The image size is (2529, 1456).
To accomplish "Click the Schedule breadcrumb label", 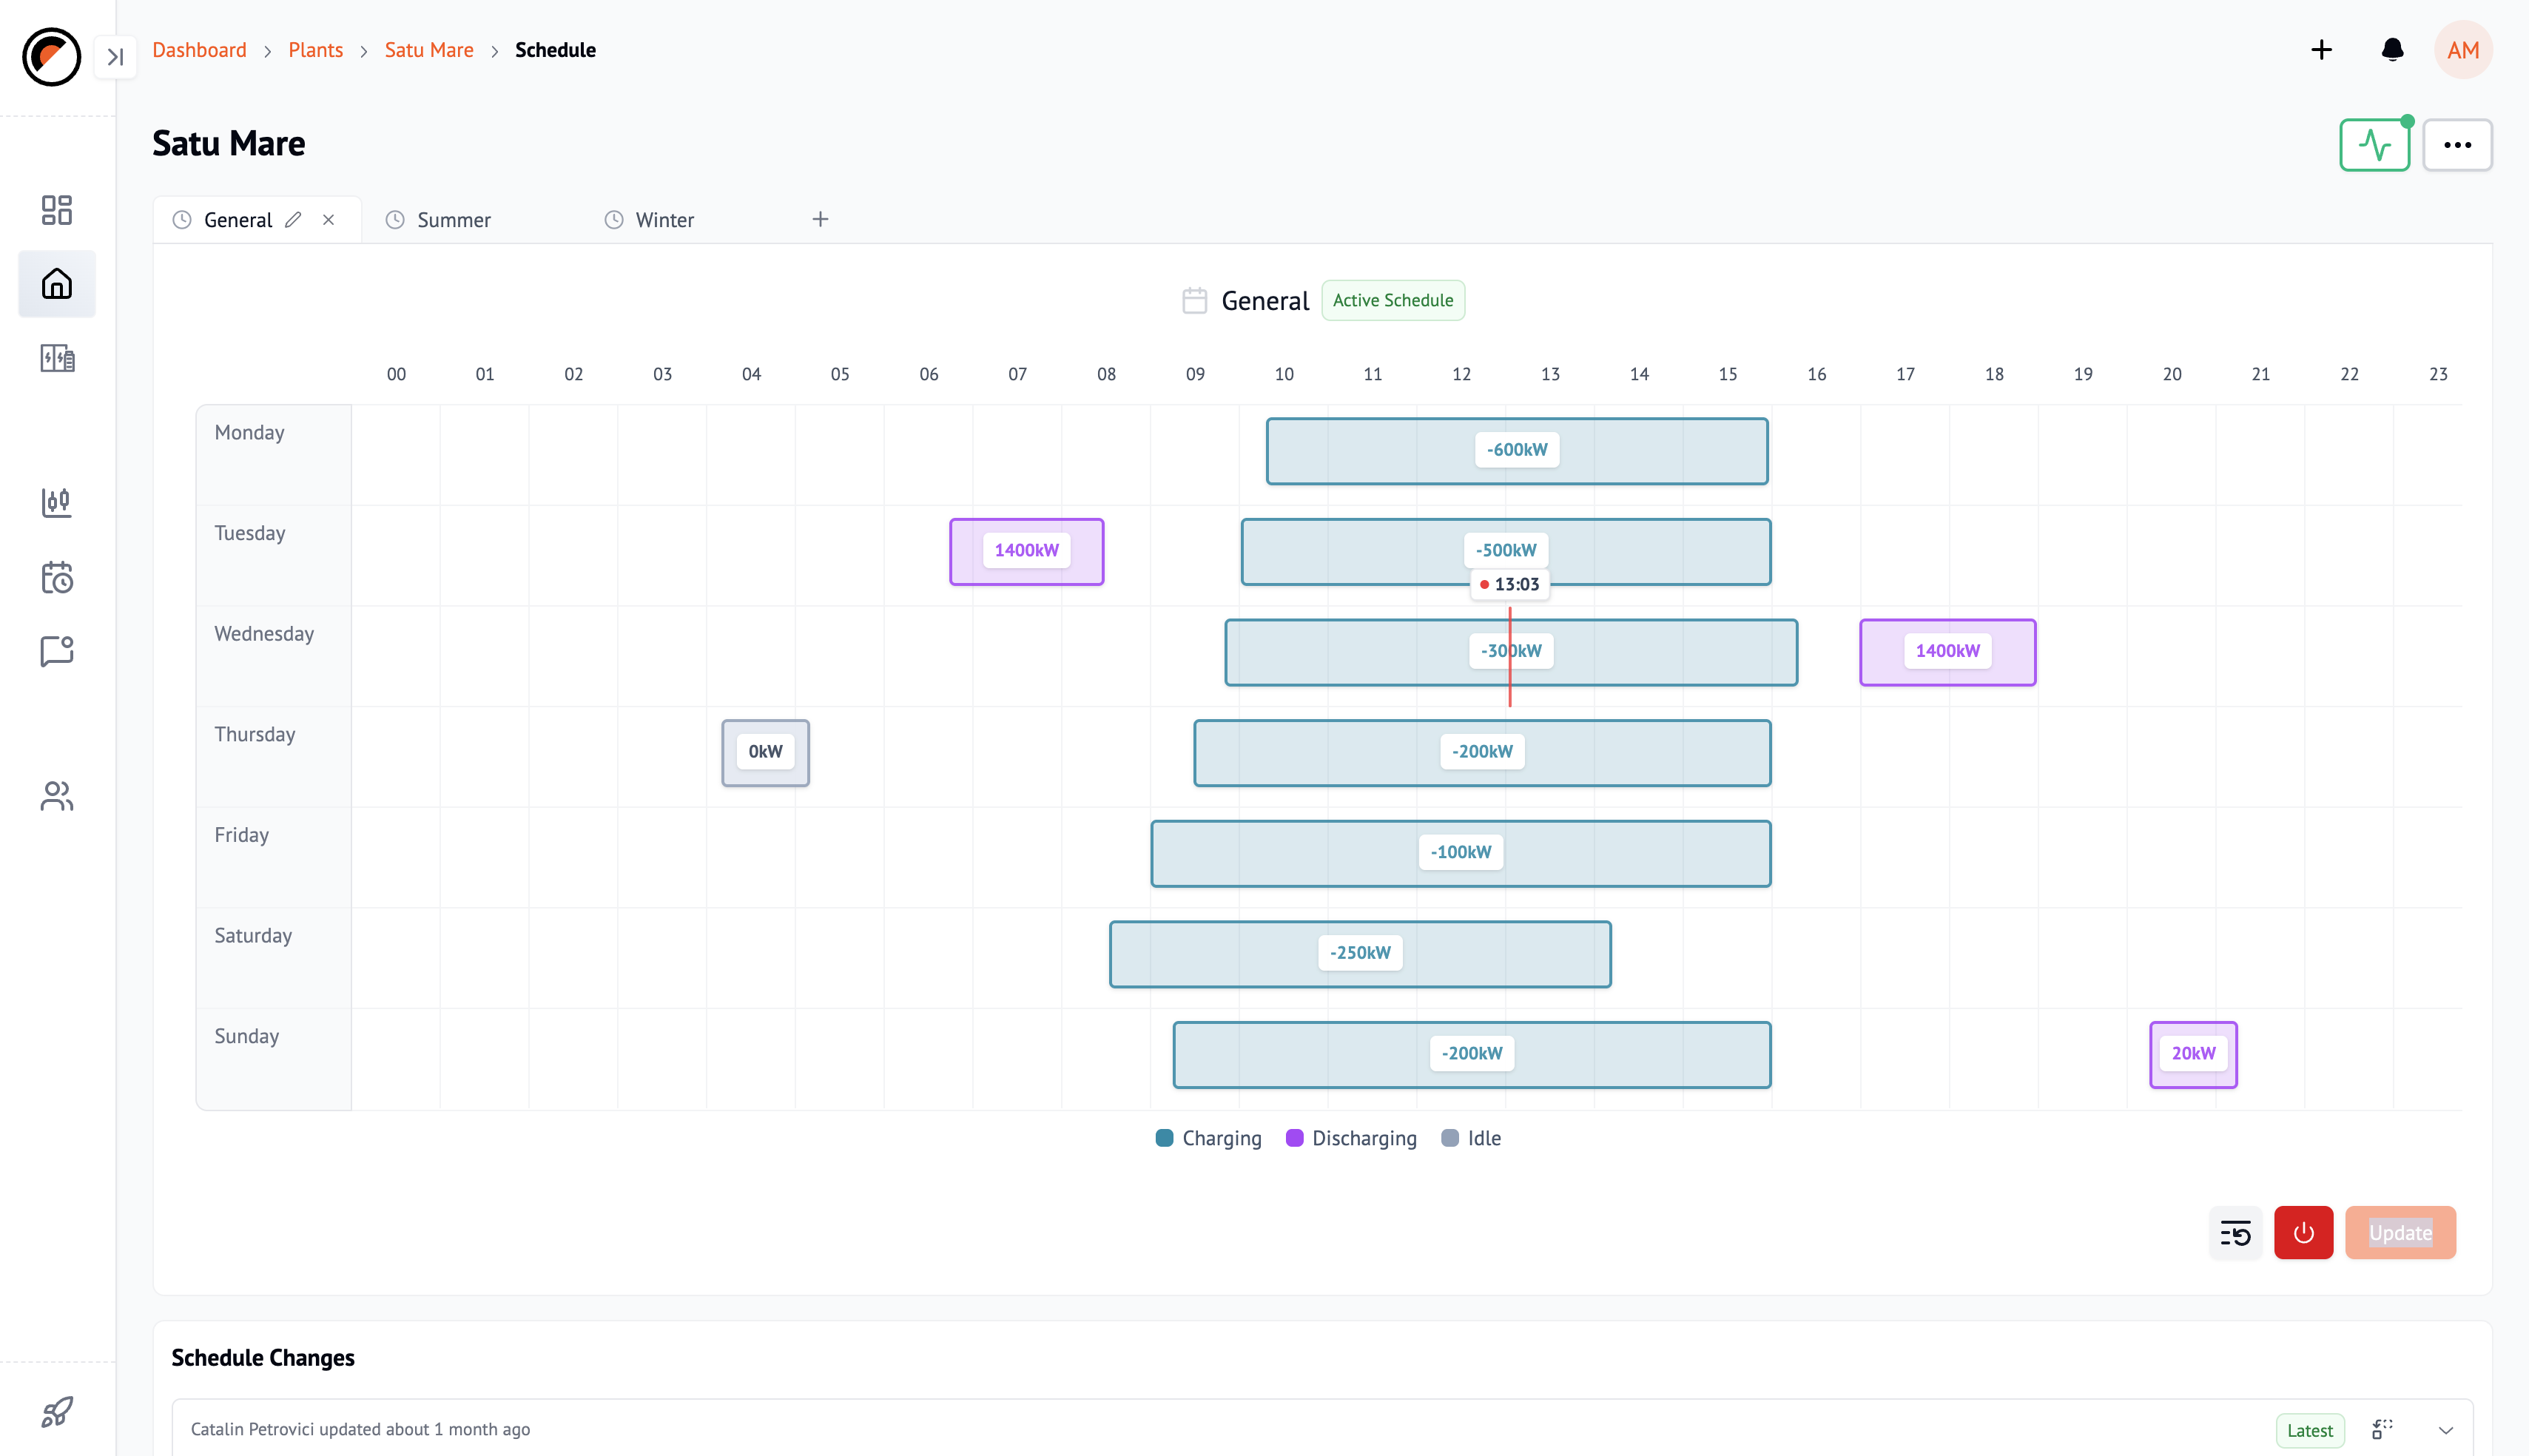I will tap(555, 50).
